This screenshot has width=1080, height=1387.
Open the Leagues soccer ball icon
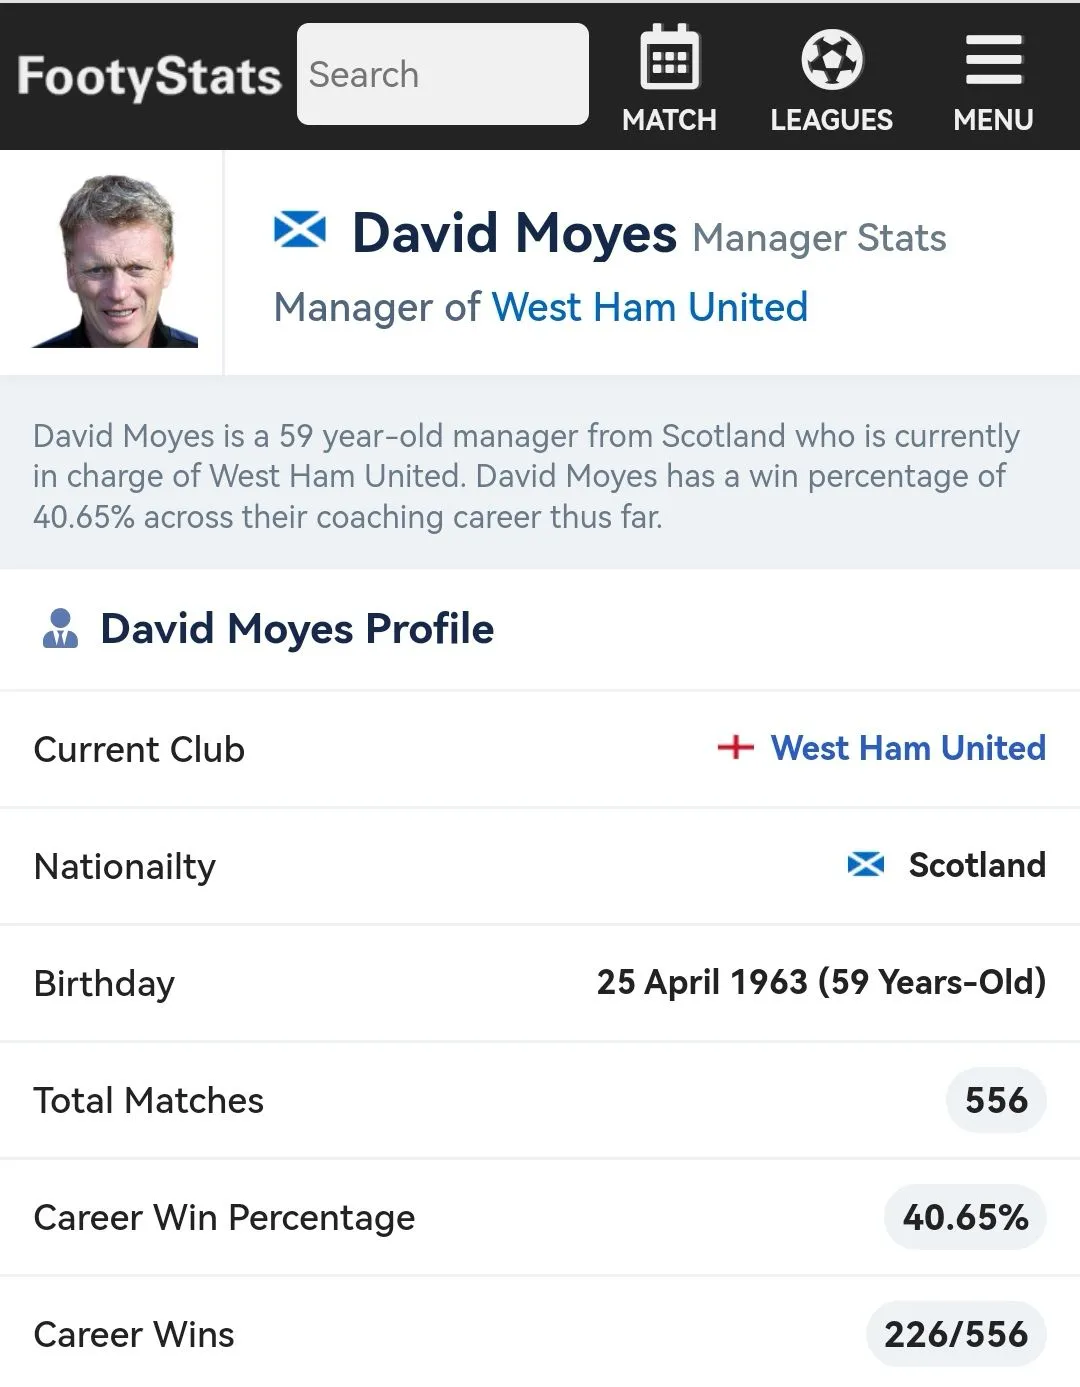pyautogui.click(x=831, y=58)
